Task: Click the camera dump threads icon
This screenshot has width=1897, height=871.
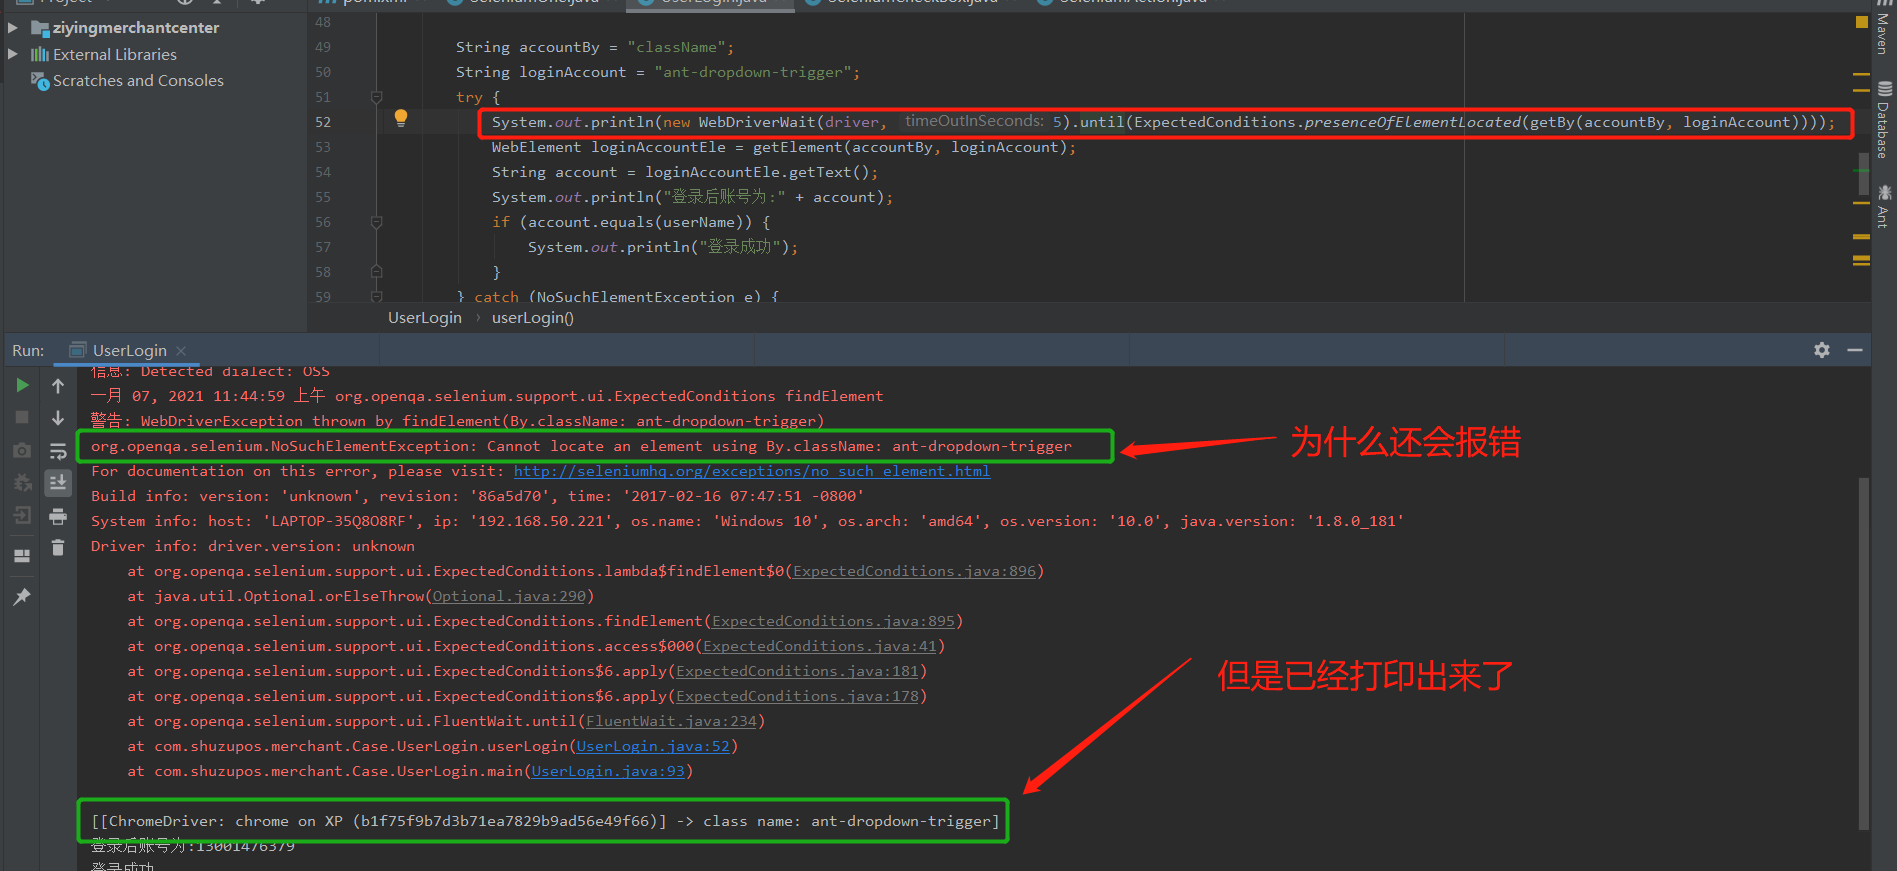Action: (22, 450)
